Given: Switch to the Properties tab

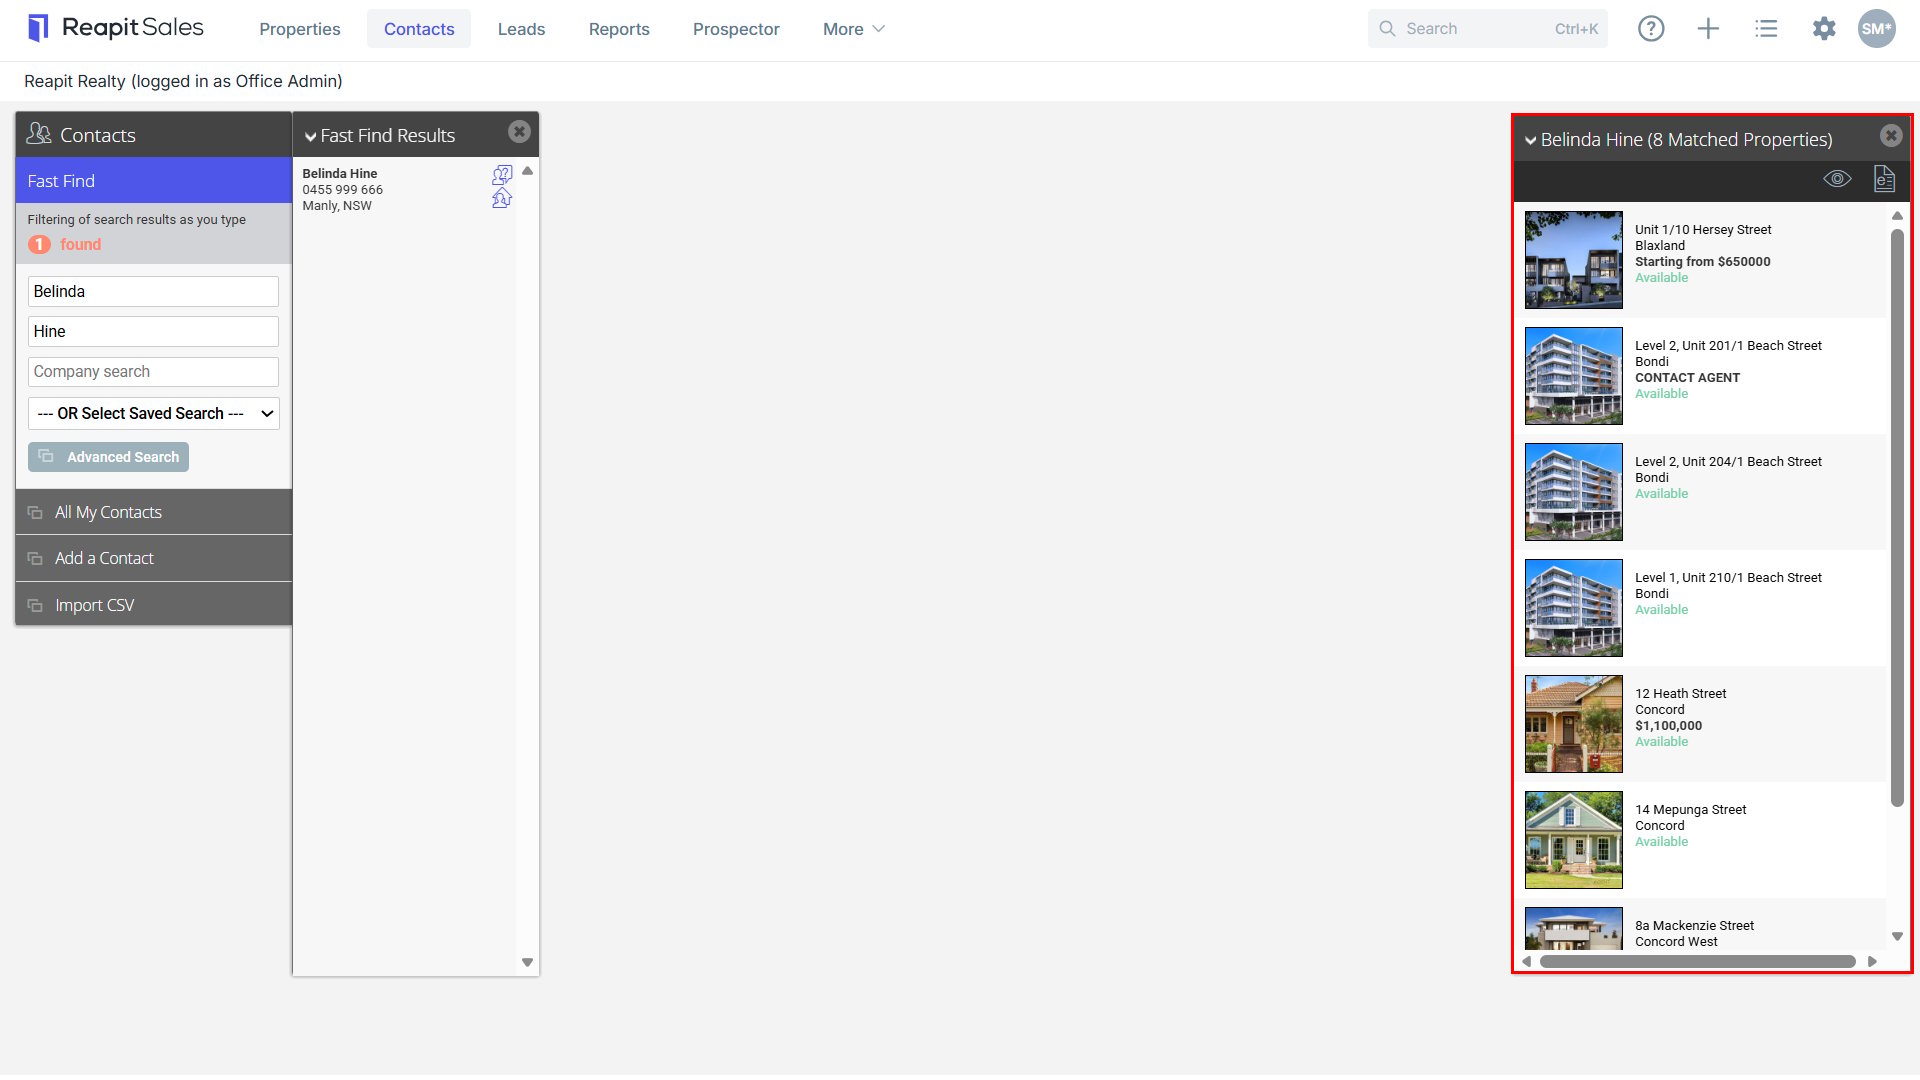Looking at the screenshot, I should (300, 29).
